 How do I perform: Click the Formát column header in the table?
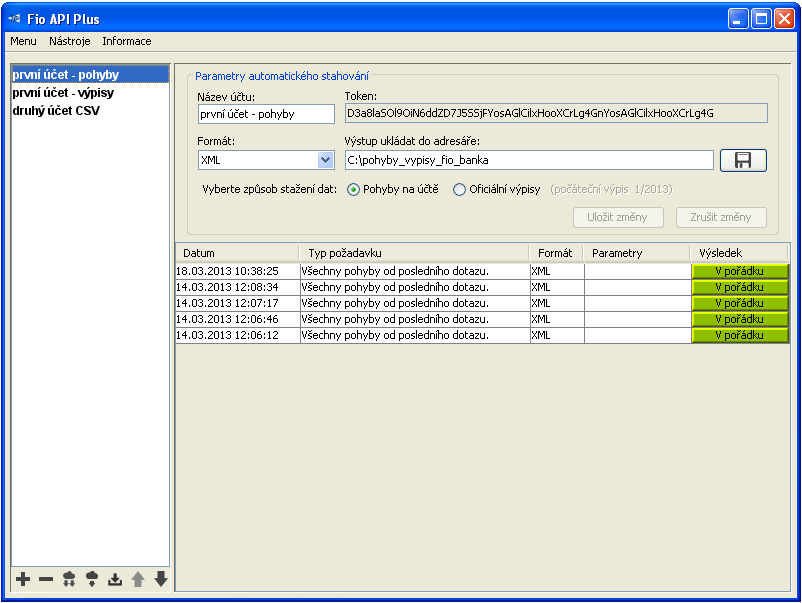coord(556,253)
